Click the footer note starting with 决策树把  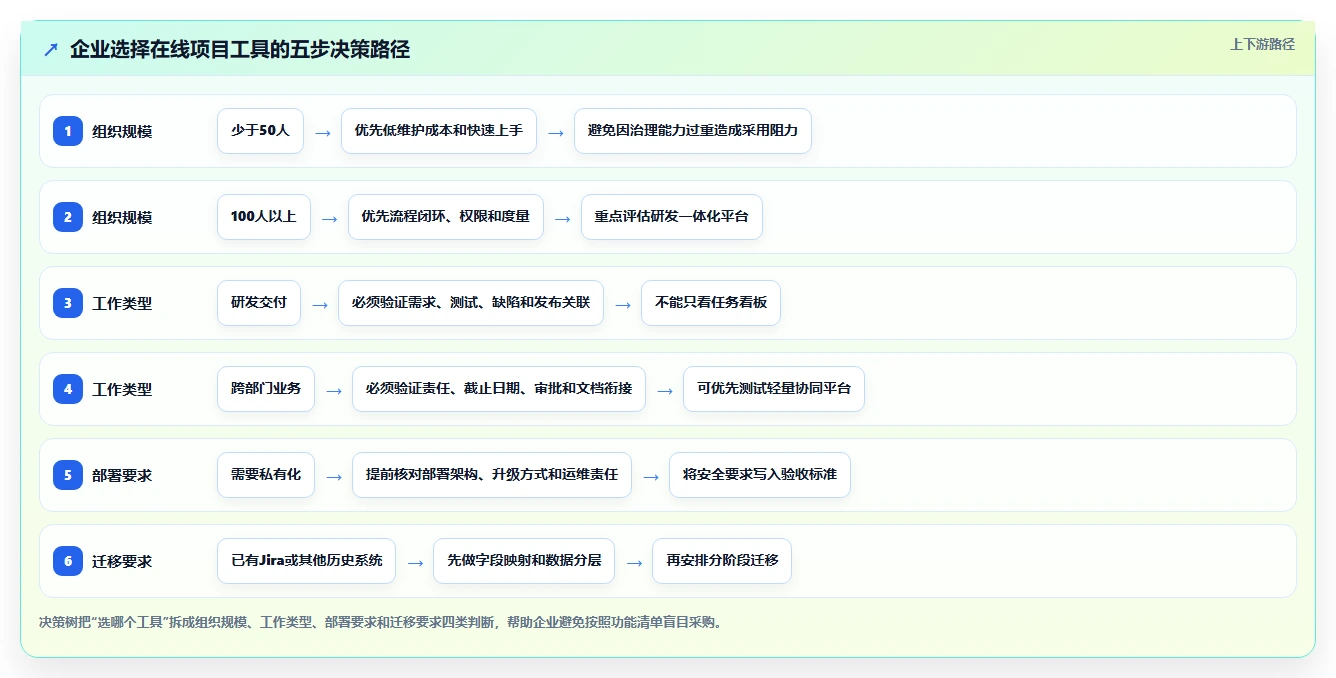380,622
